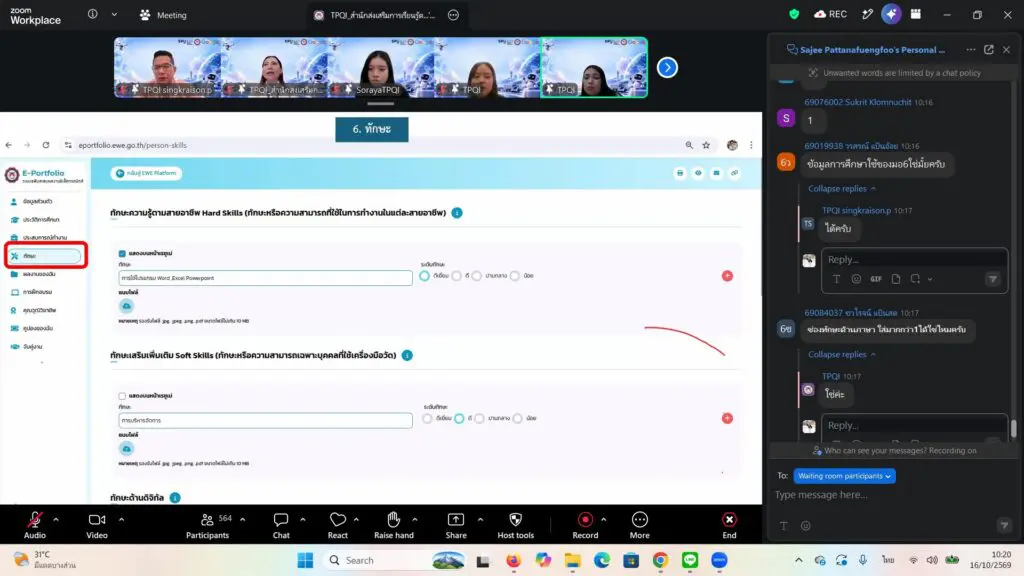Pop out the chat panel
This screenshot has height=576, width=1024.
click(x=989, y=50)
